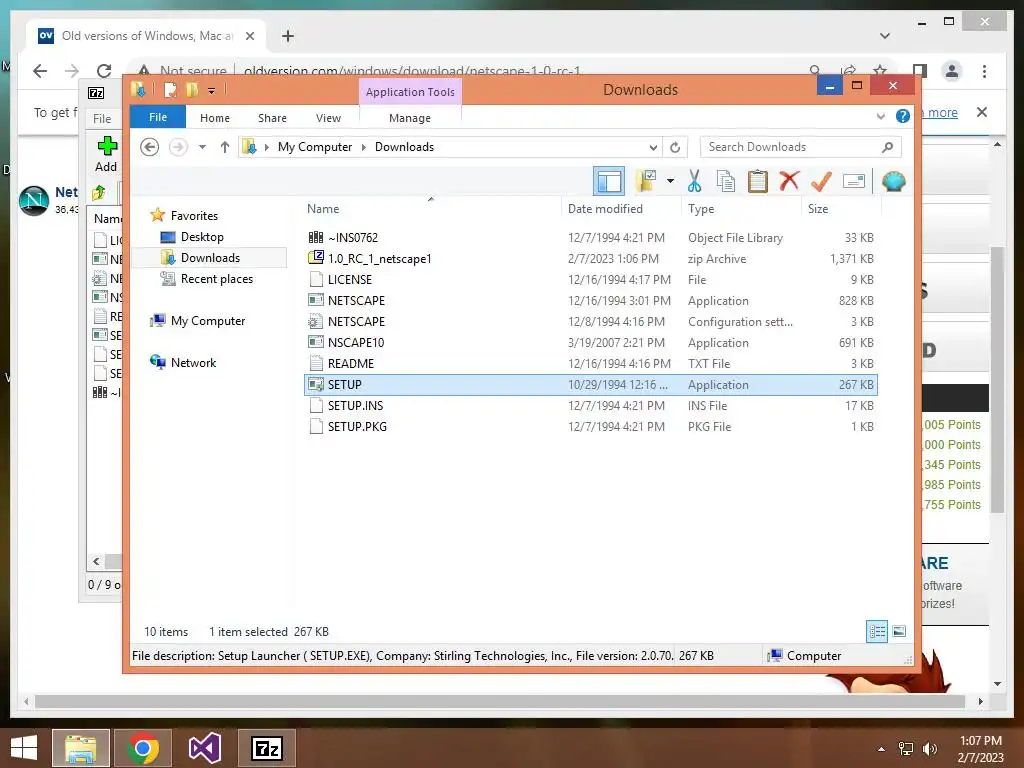The image size is (1024, 768).
Task: Open folder options toolbar icon
Action: [646, 181]
